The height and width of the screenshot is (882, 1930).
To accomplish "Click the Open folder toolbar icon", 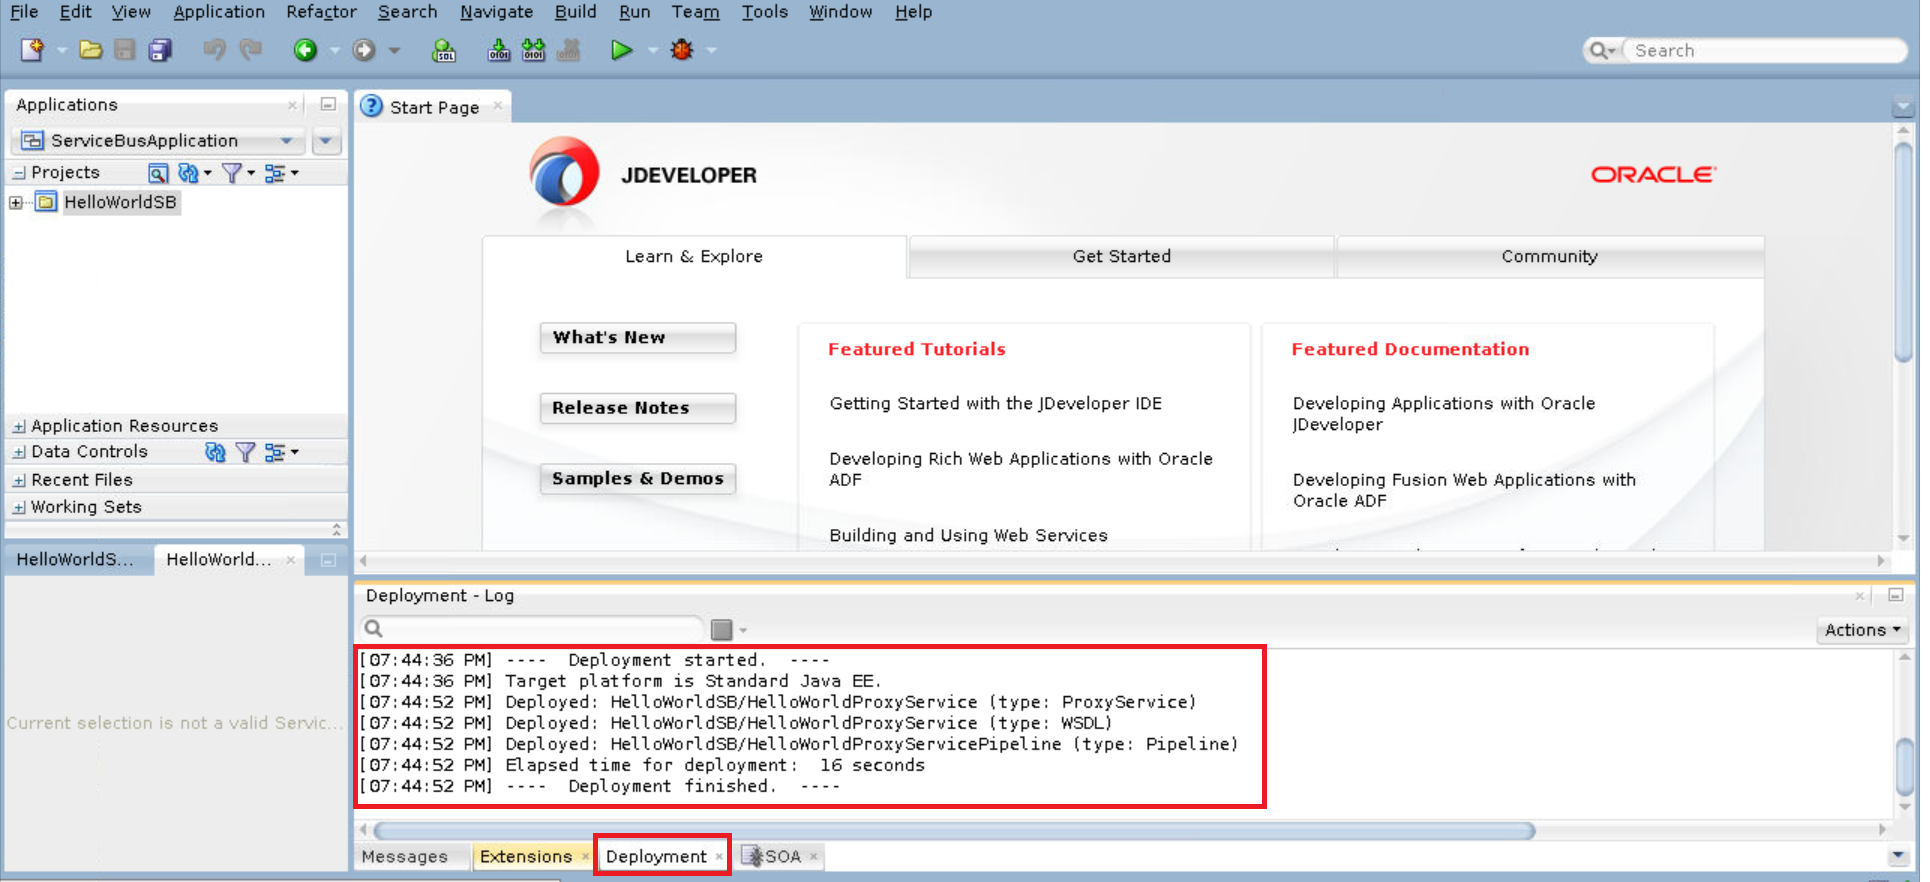I will click(x=91, y=50).
